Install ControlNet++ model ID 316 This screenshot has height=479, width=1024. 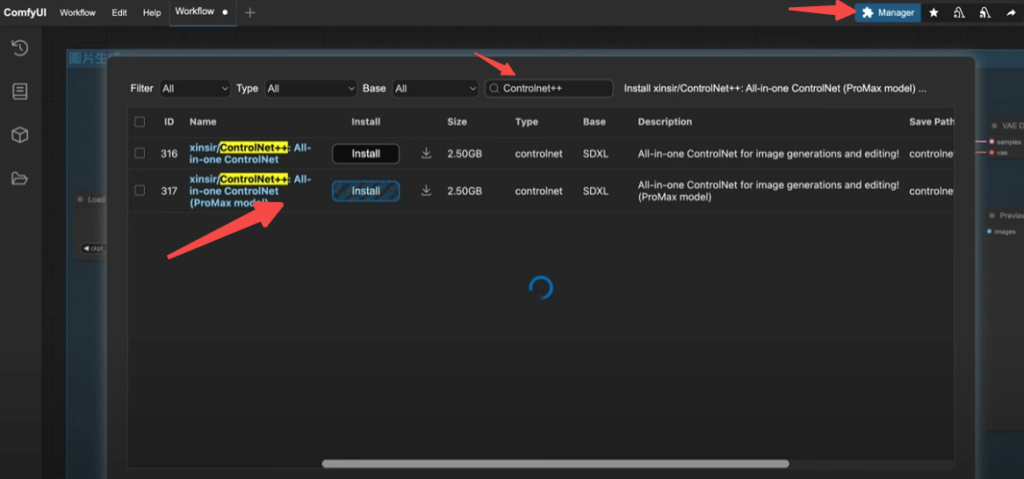pos(366,154)
